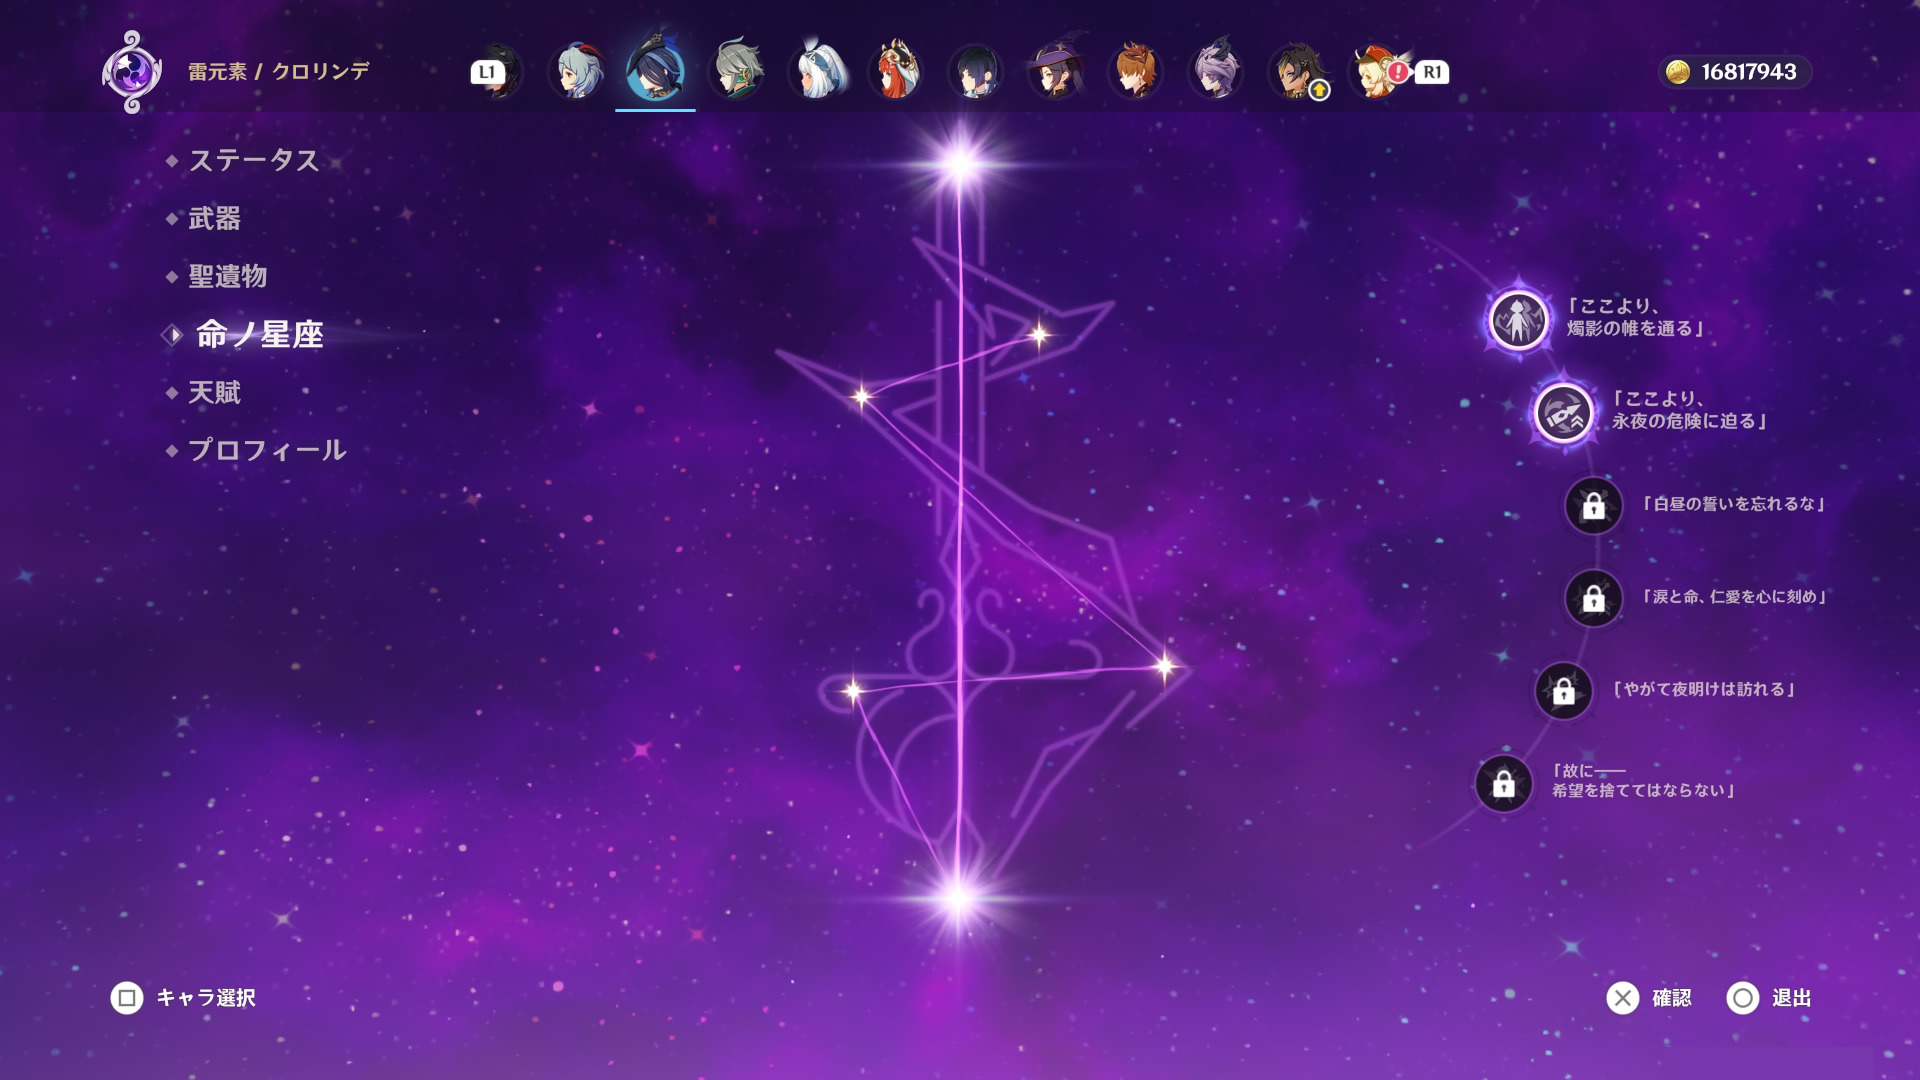The image size is (1920, 1080).
Task: Select locked node beside 「白昼の誓いを忘れるな」
Action: [1594, 506]
